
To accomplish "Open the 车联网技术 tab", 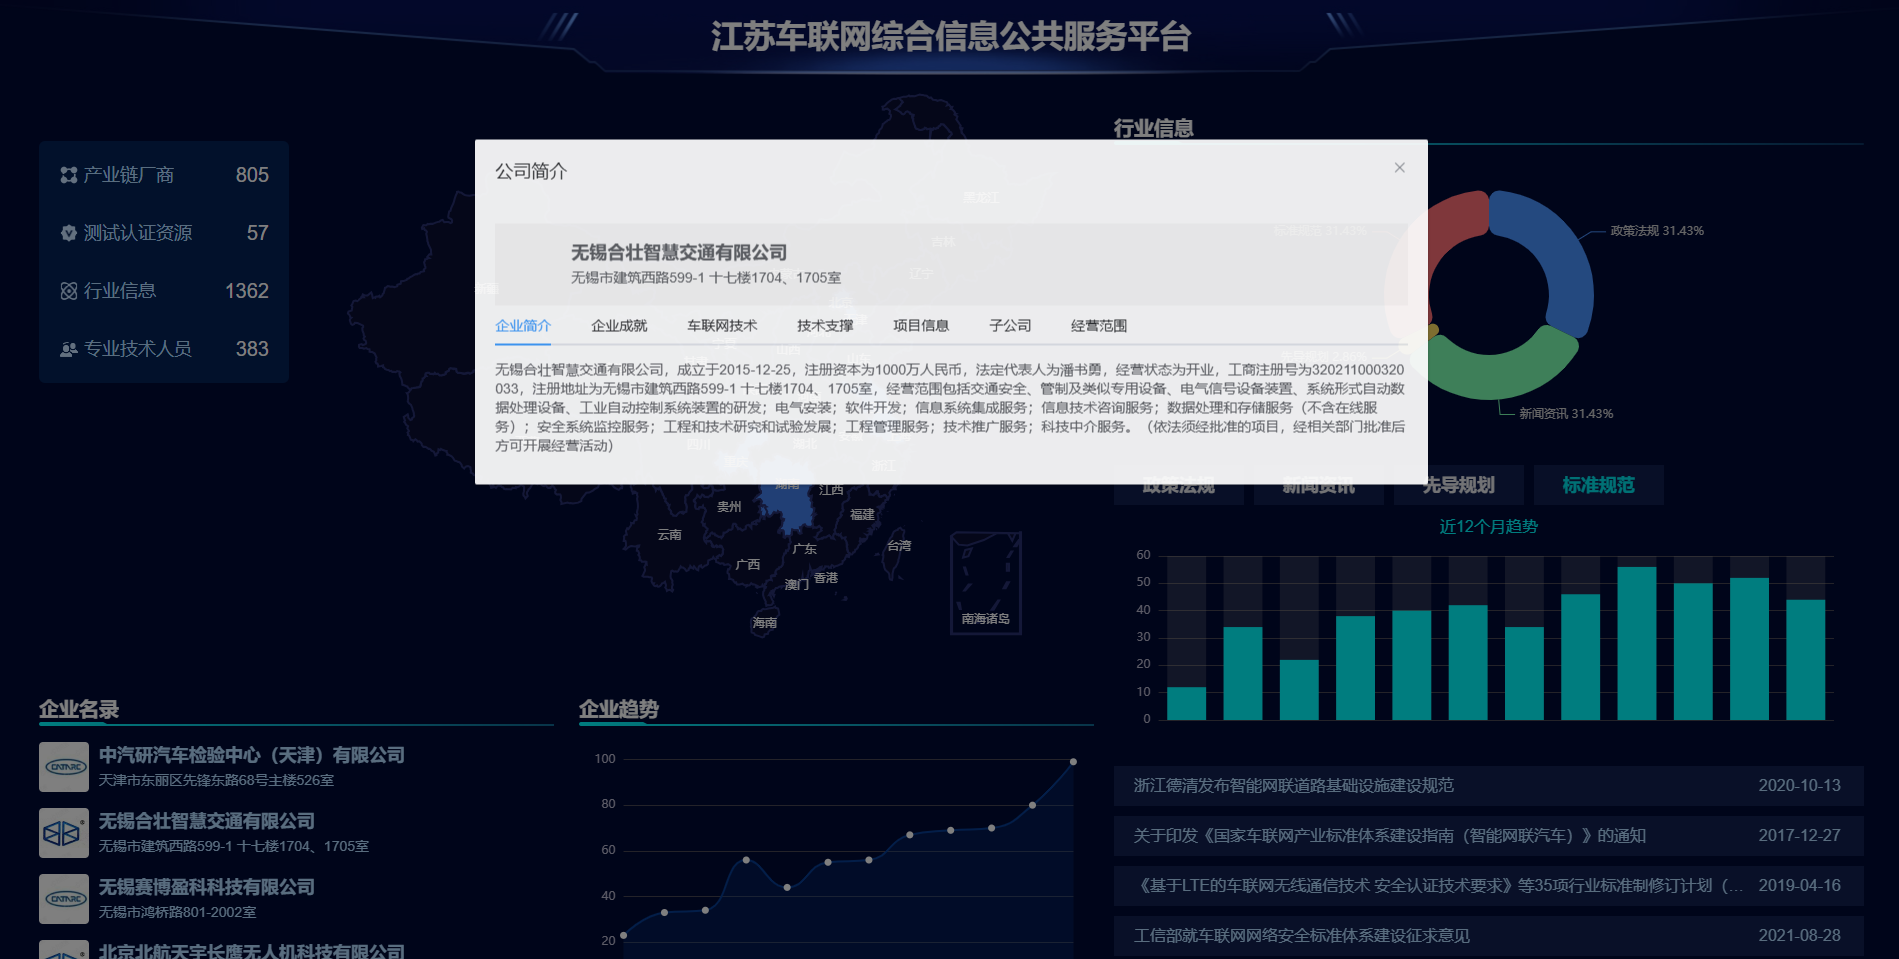I will tap(722, 326).
